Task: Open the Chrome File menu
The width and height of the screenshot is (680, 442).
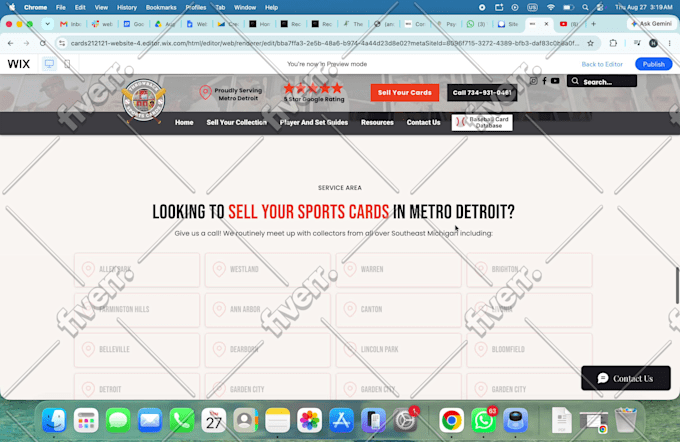Action: 61,7
